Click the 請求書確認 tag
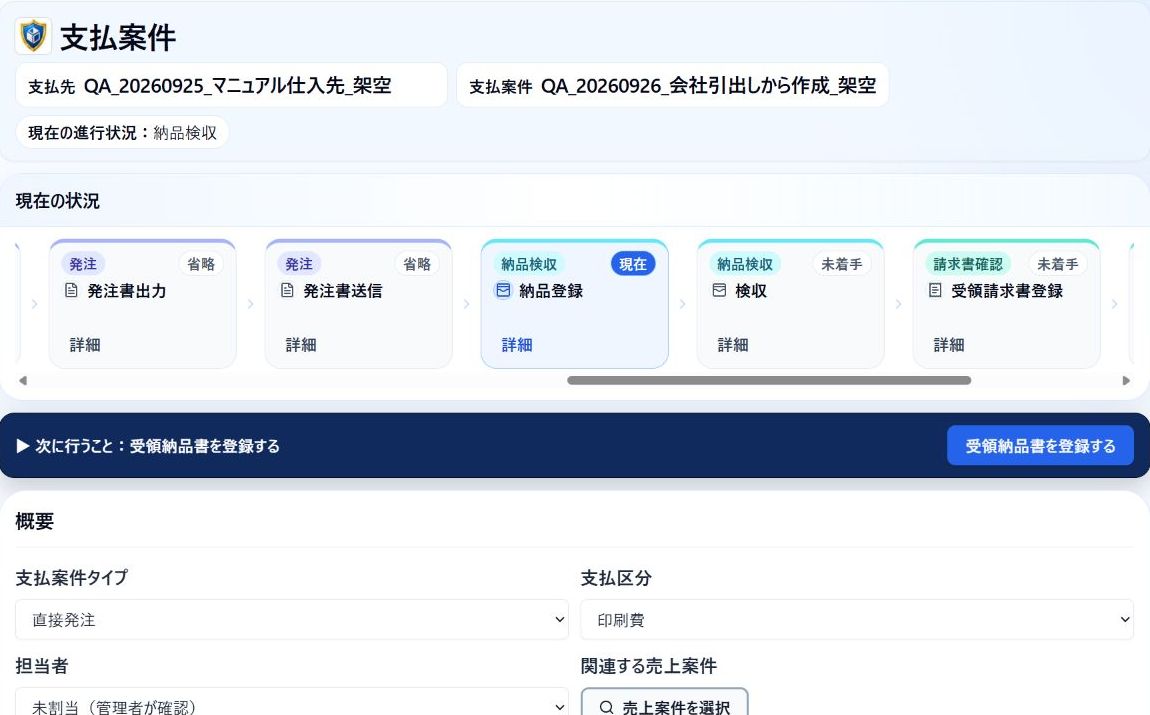This screenshot has width=1150, height=715. click(968, 264)
